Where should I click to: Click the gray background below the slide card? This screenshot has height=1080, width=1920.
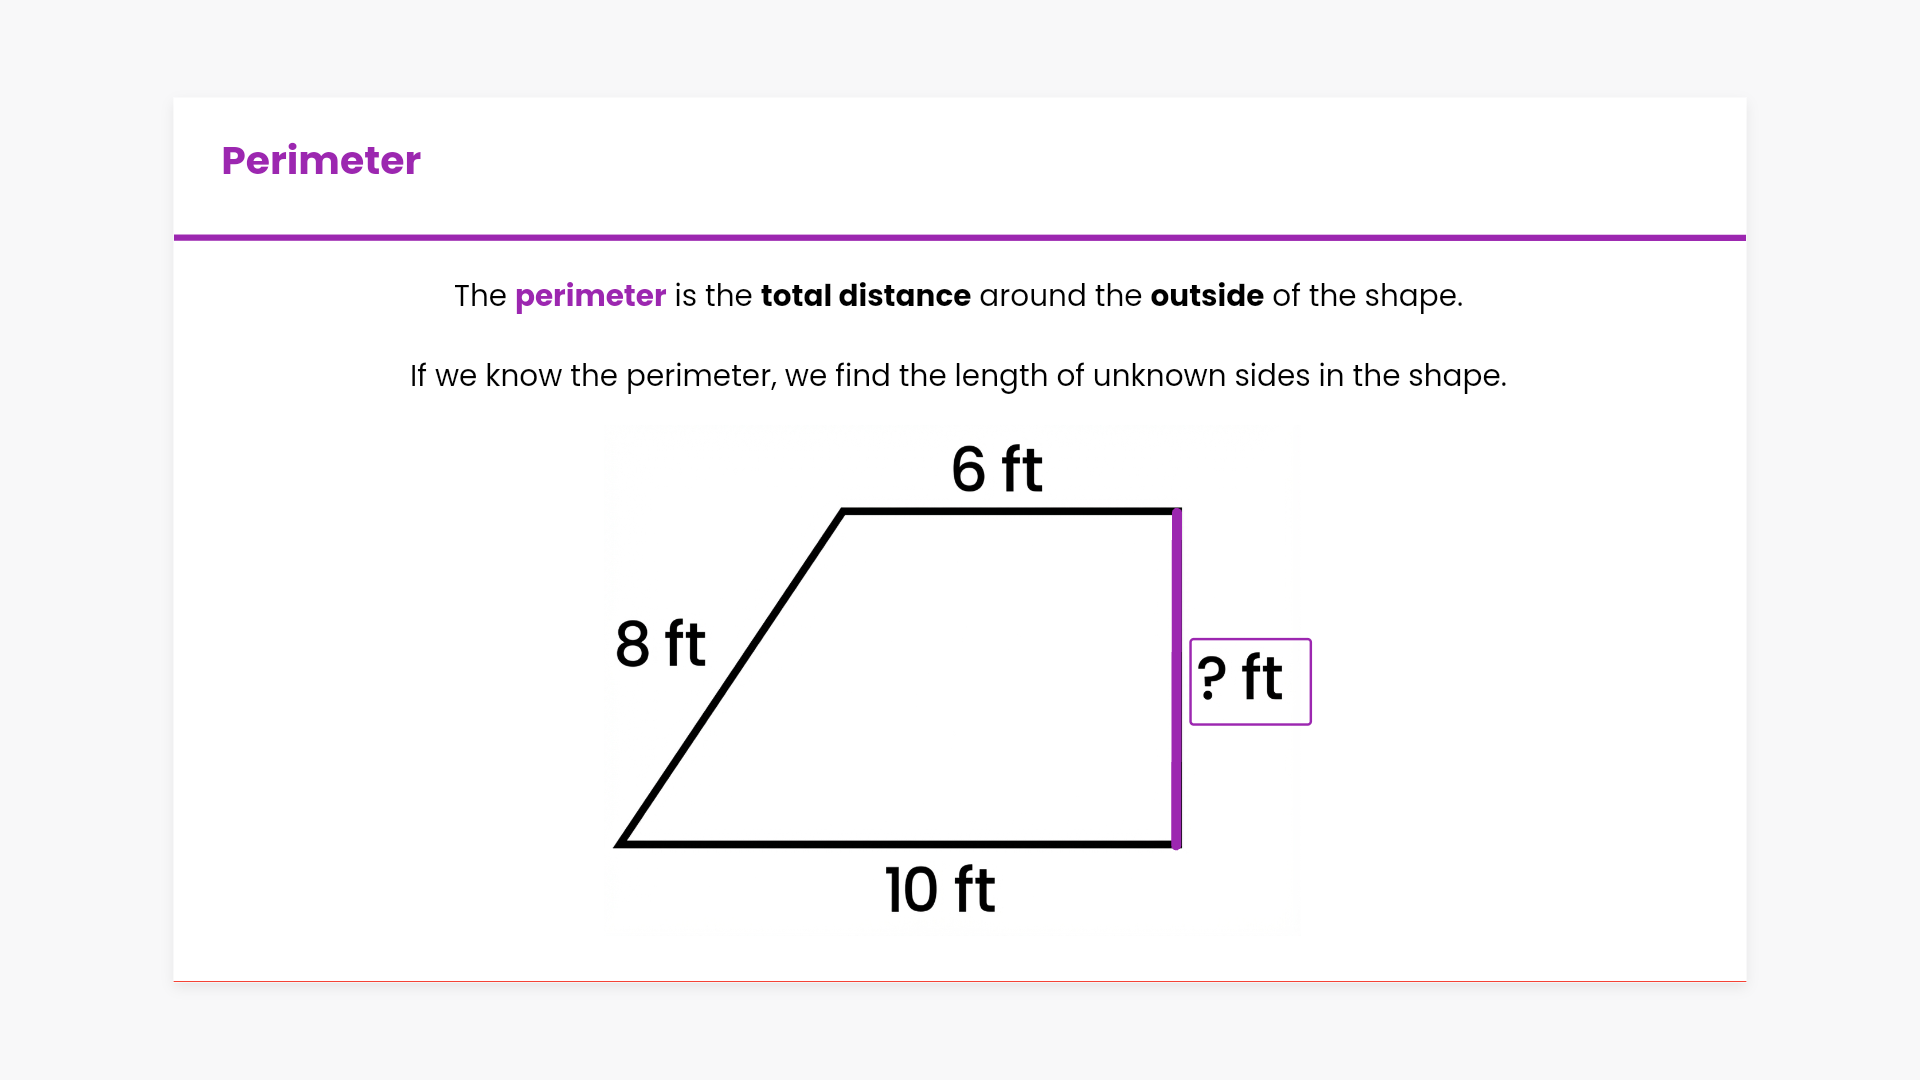(x=960, y=1030)
